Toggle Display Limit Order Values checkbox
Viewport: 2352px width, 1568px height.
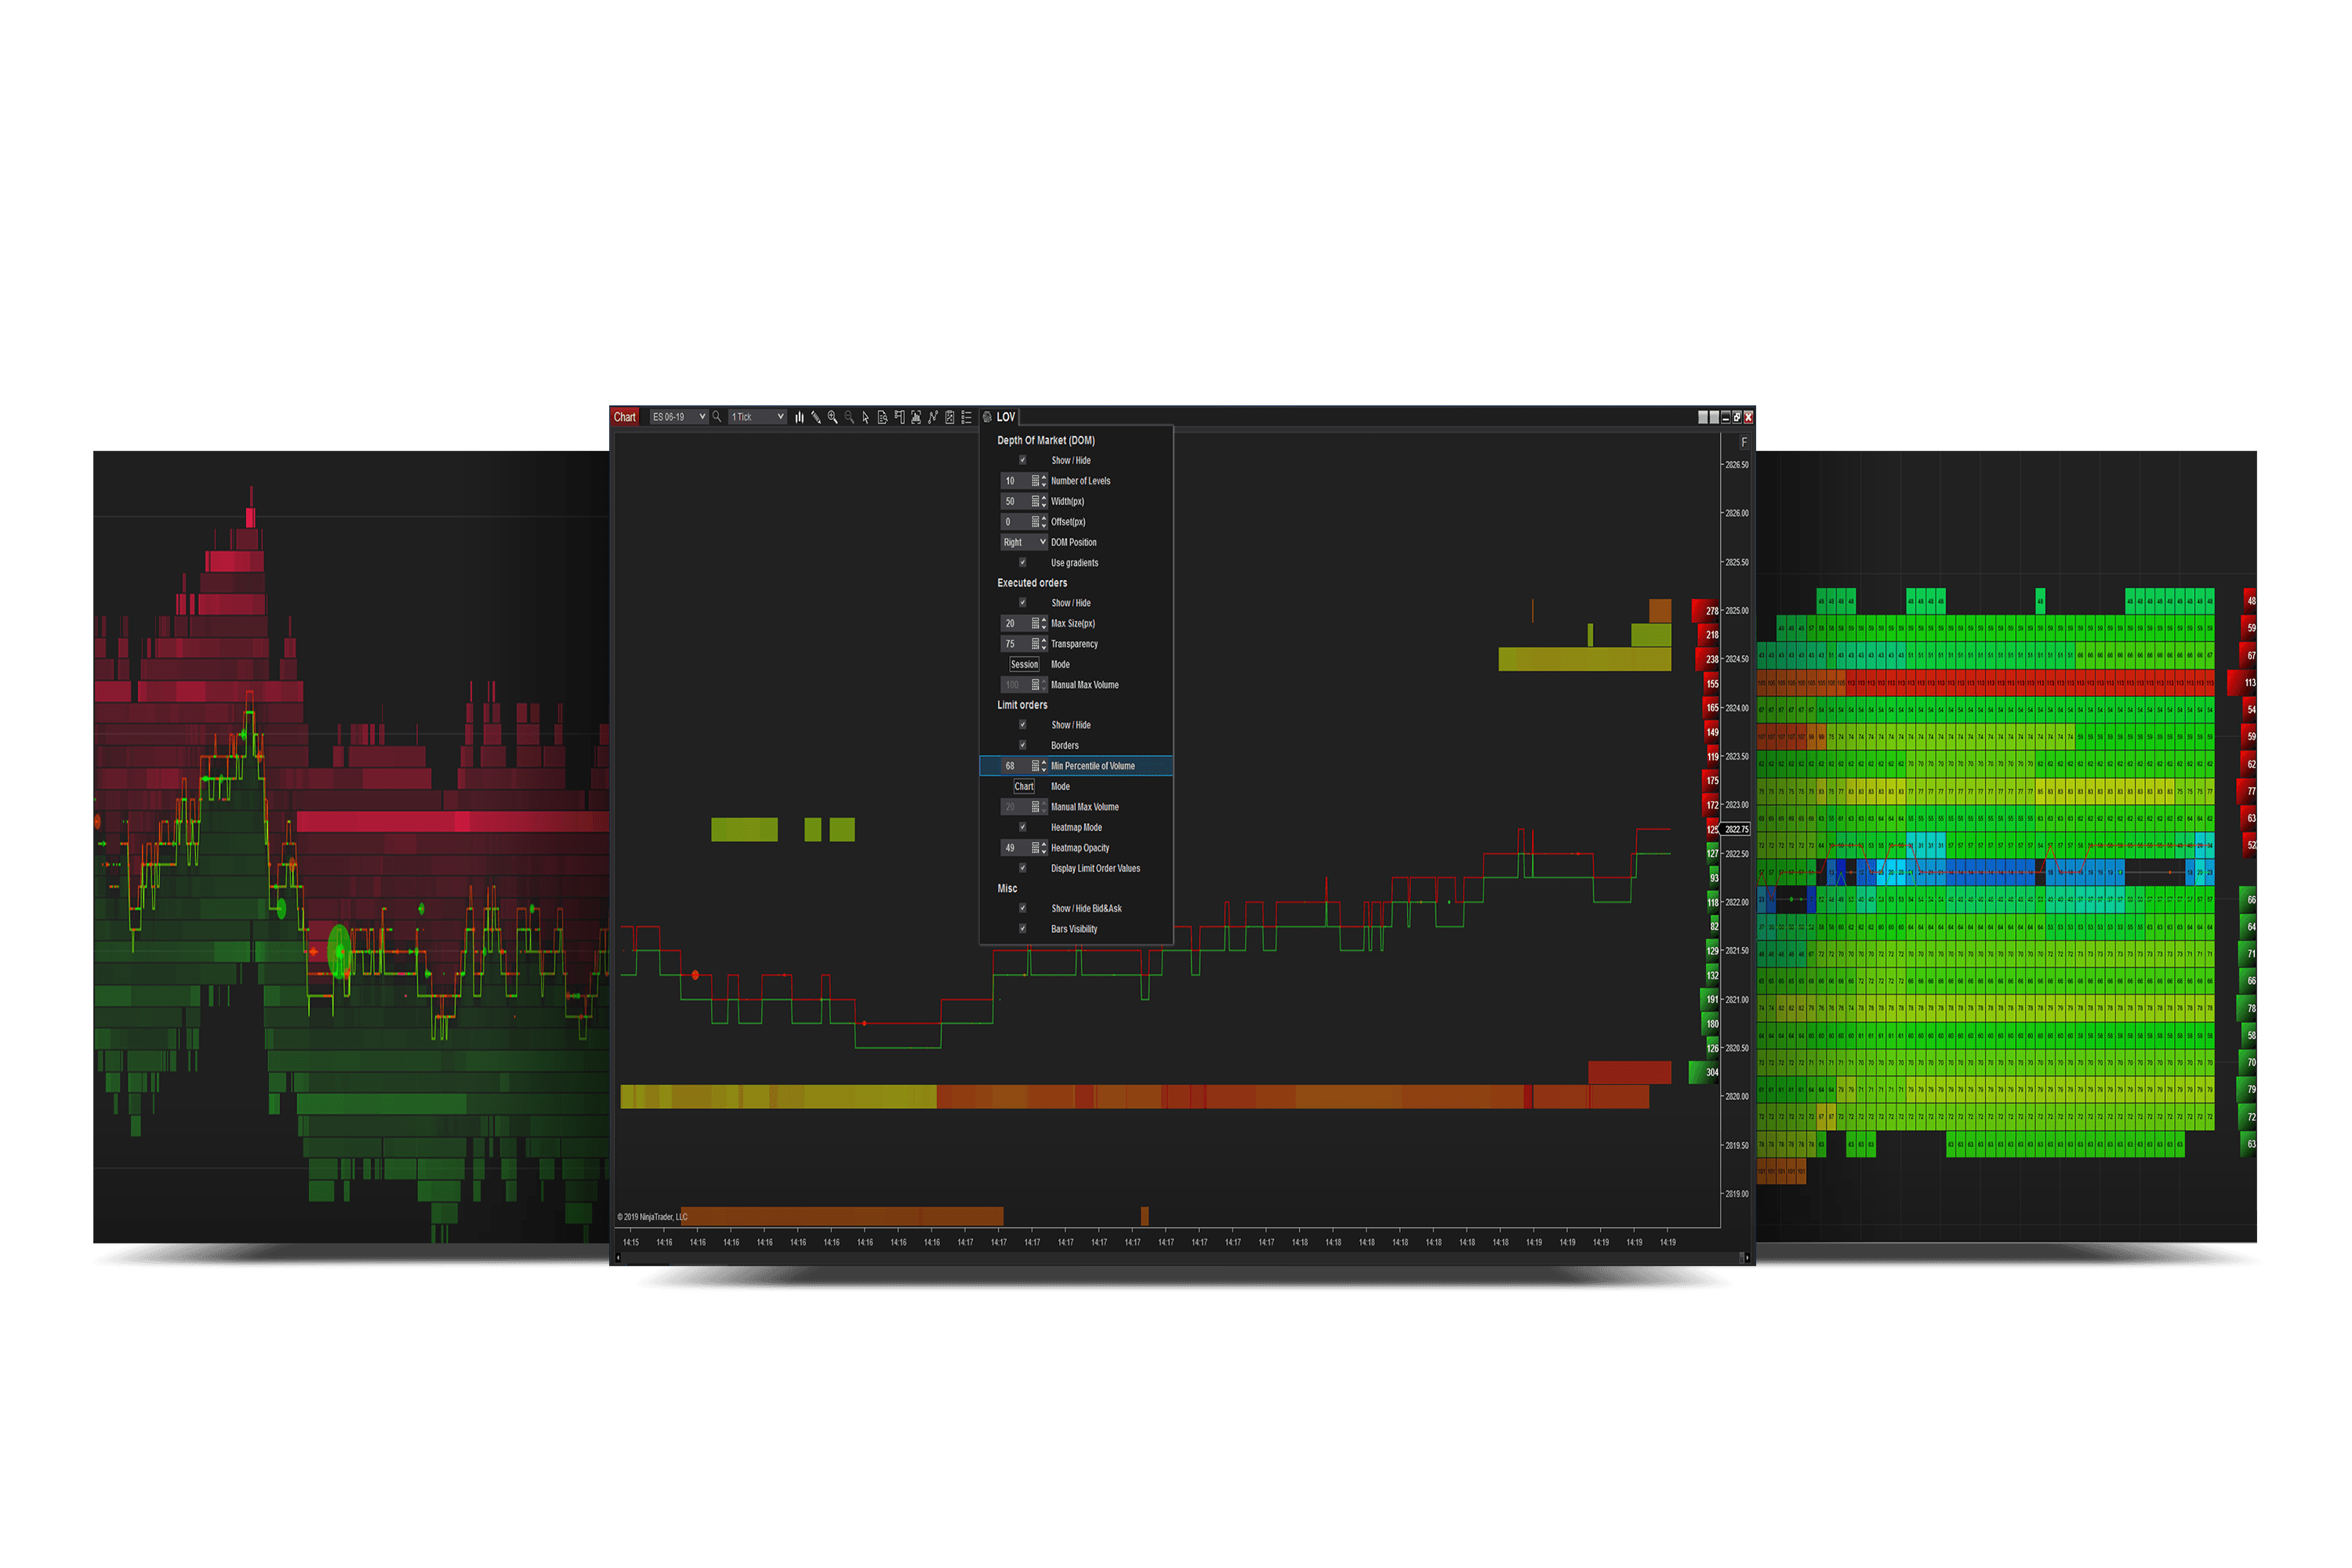(x=1022, y=867)
